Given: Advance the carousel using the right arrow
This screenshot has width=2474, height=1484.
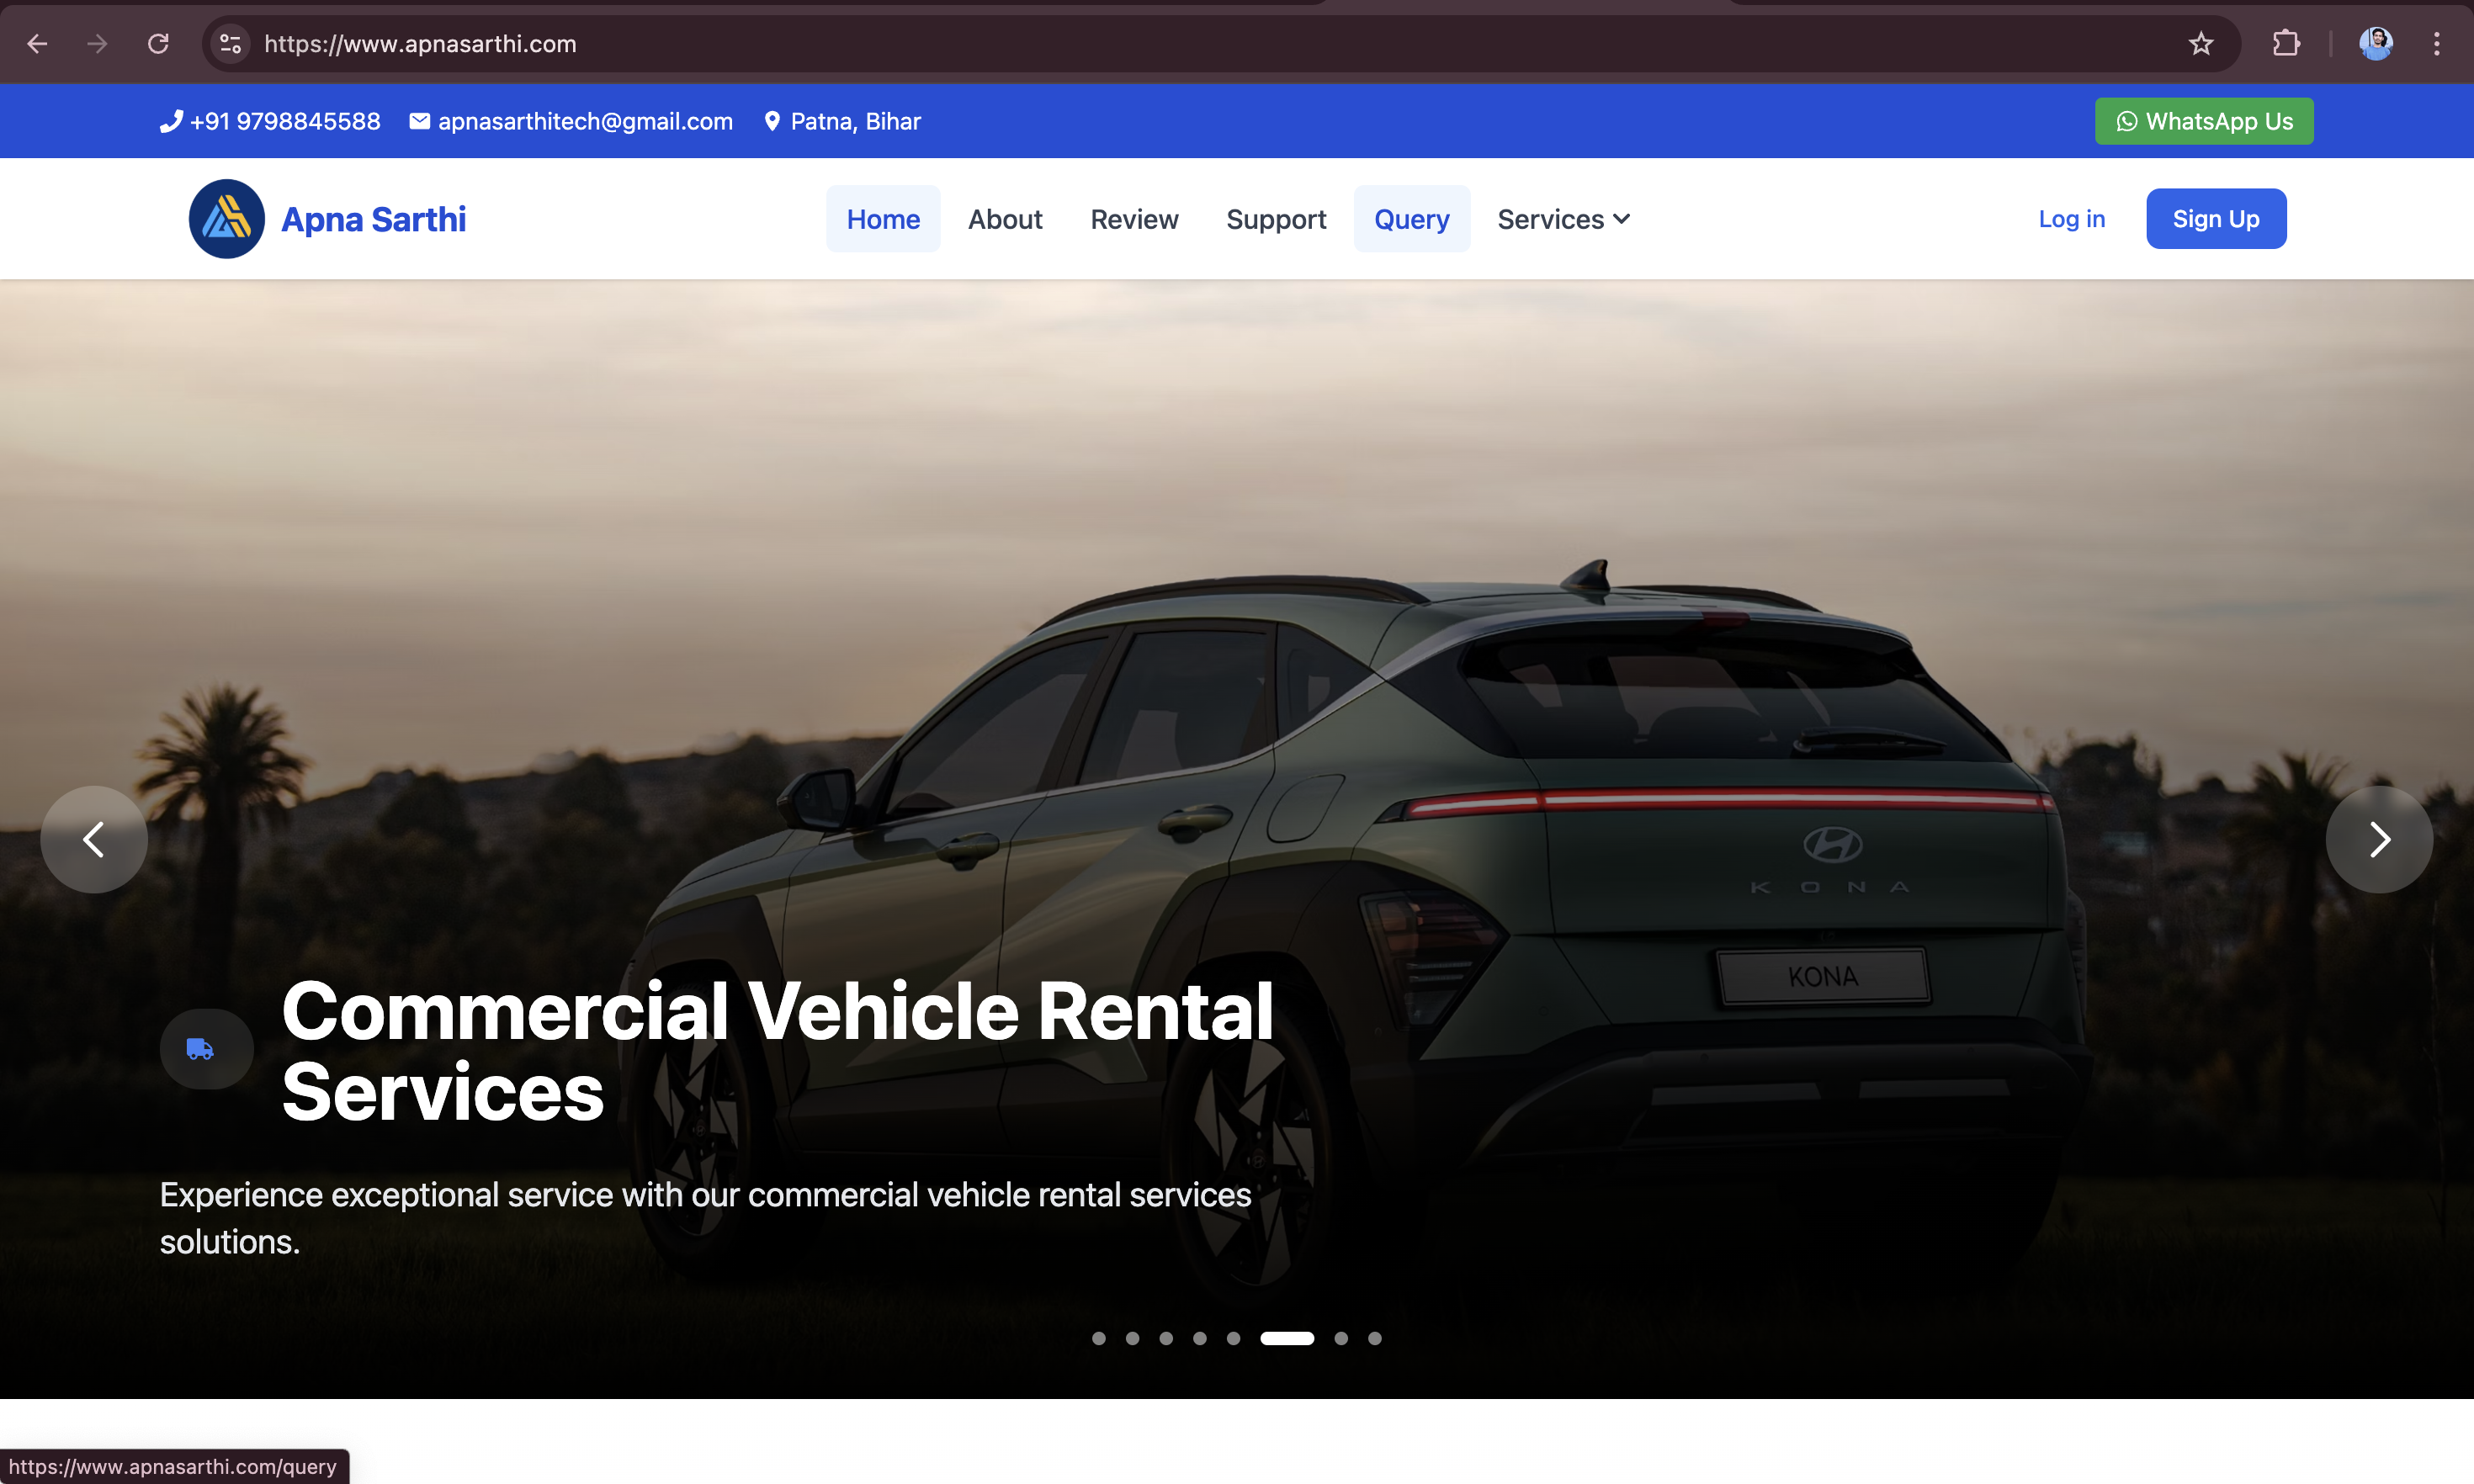Looking at the screenshot, I should click(x=2379, y=840).
